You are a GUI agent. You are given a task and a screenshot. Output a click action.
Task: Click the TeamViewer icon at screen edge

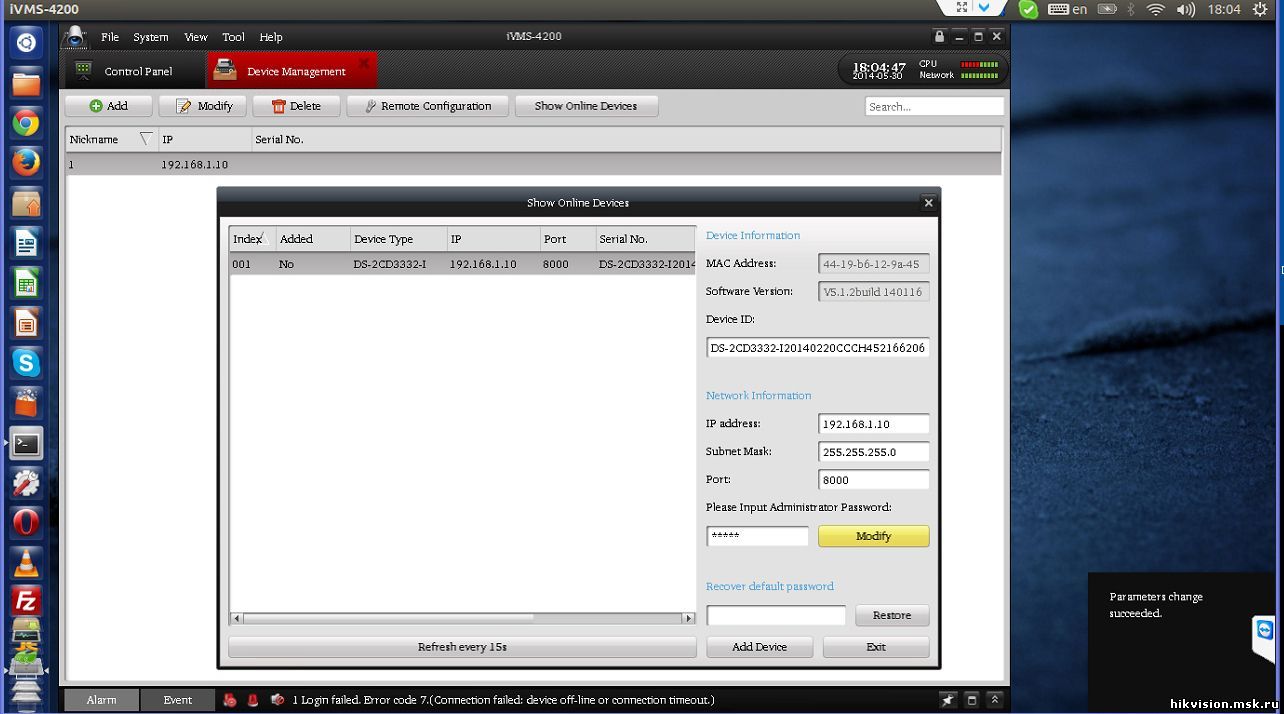[1265, 630]
